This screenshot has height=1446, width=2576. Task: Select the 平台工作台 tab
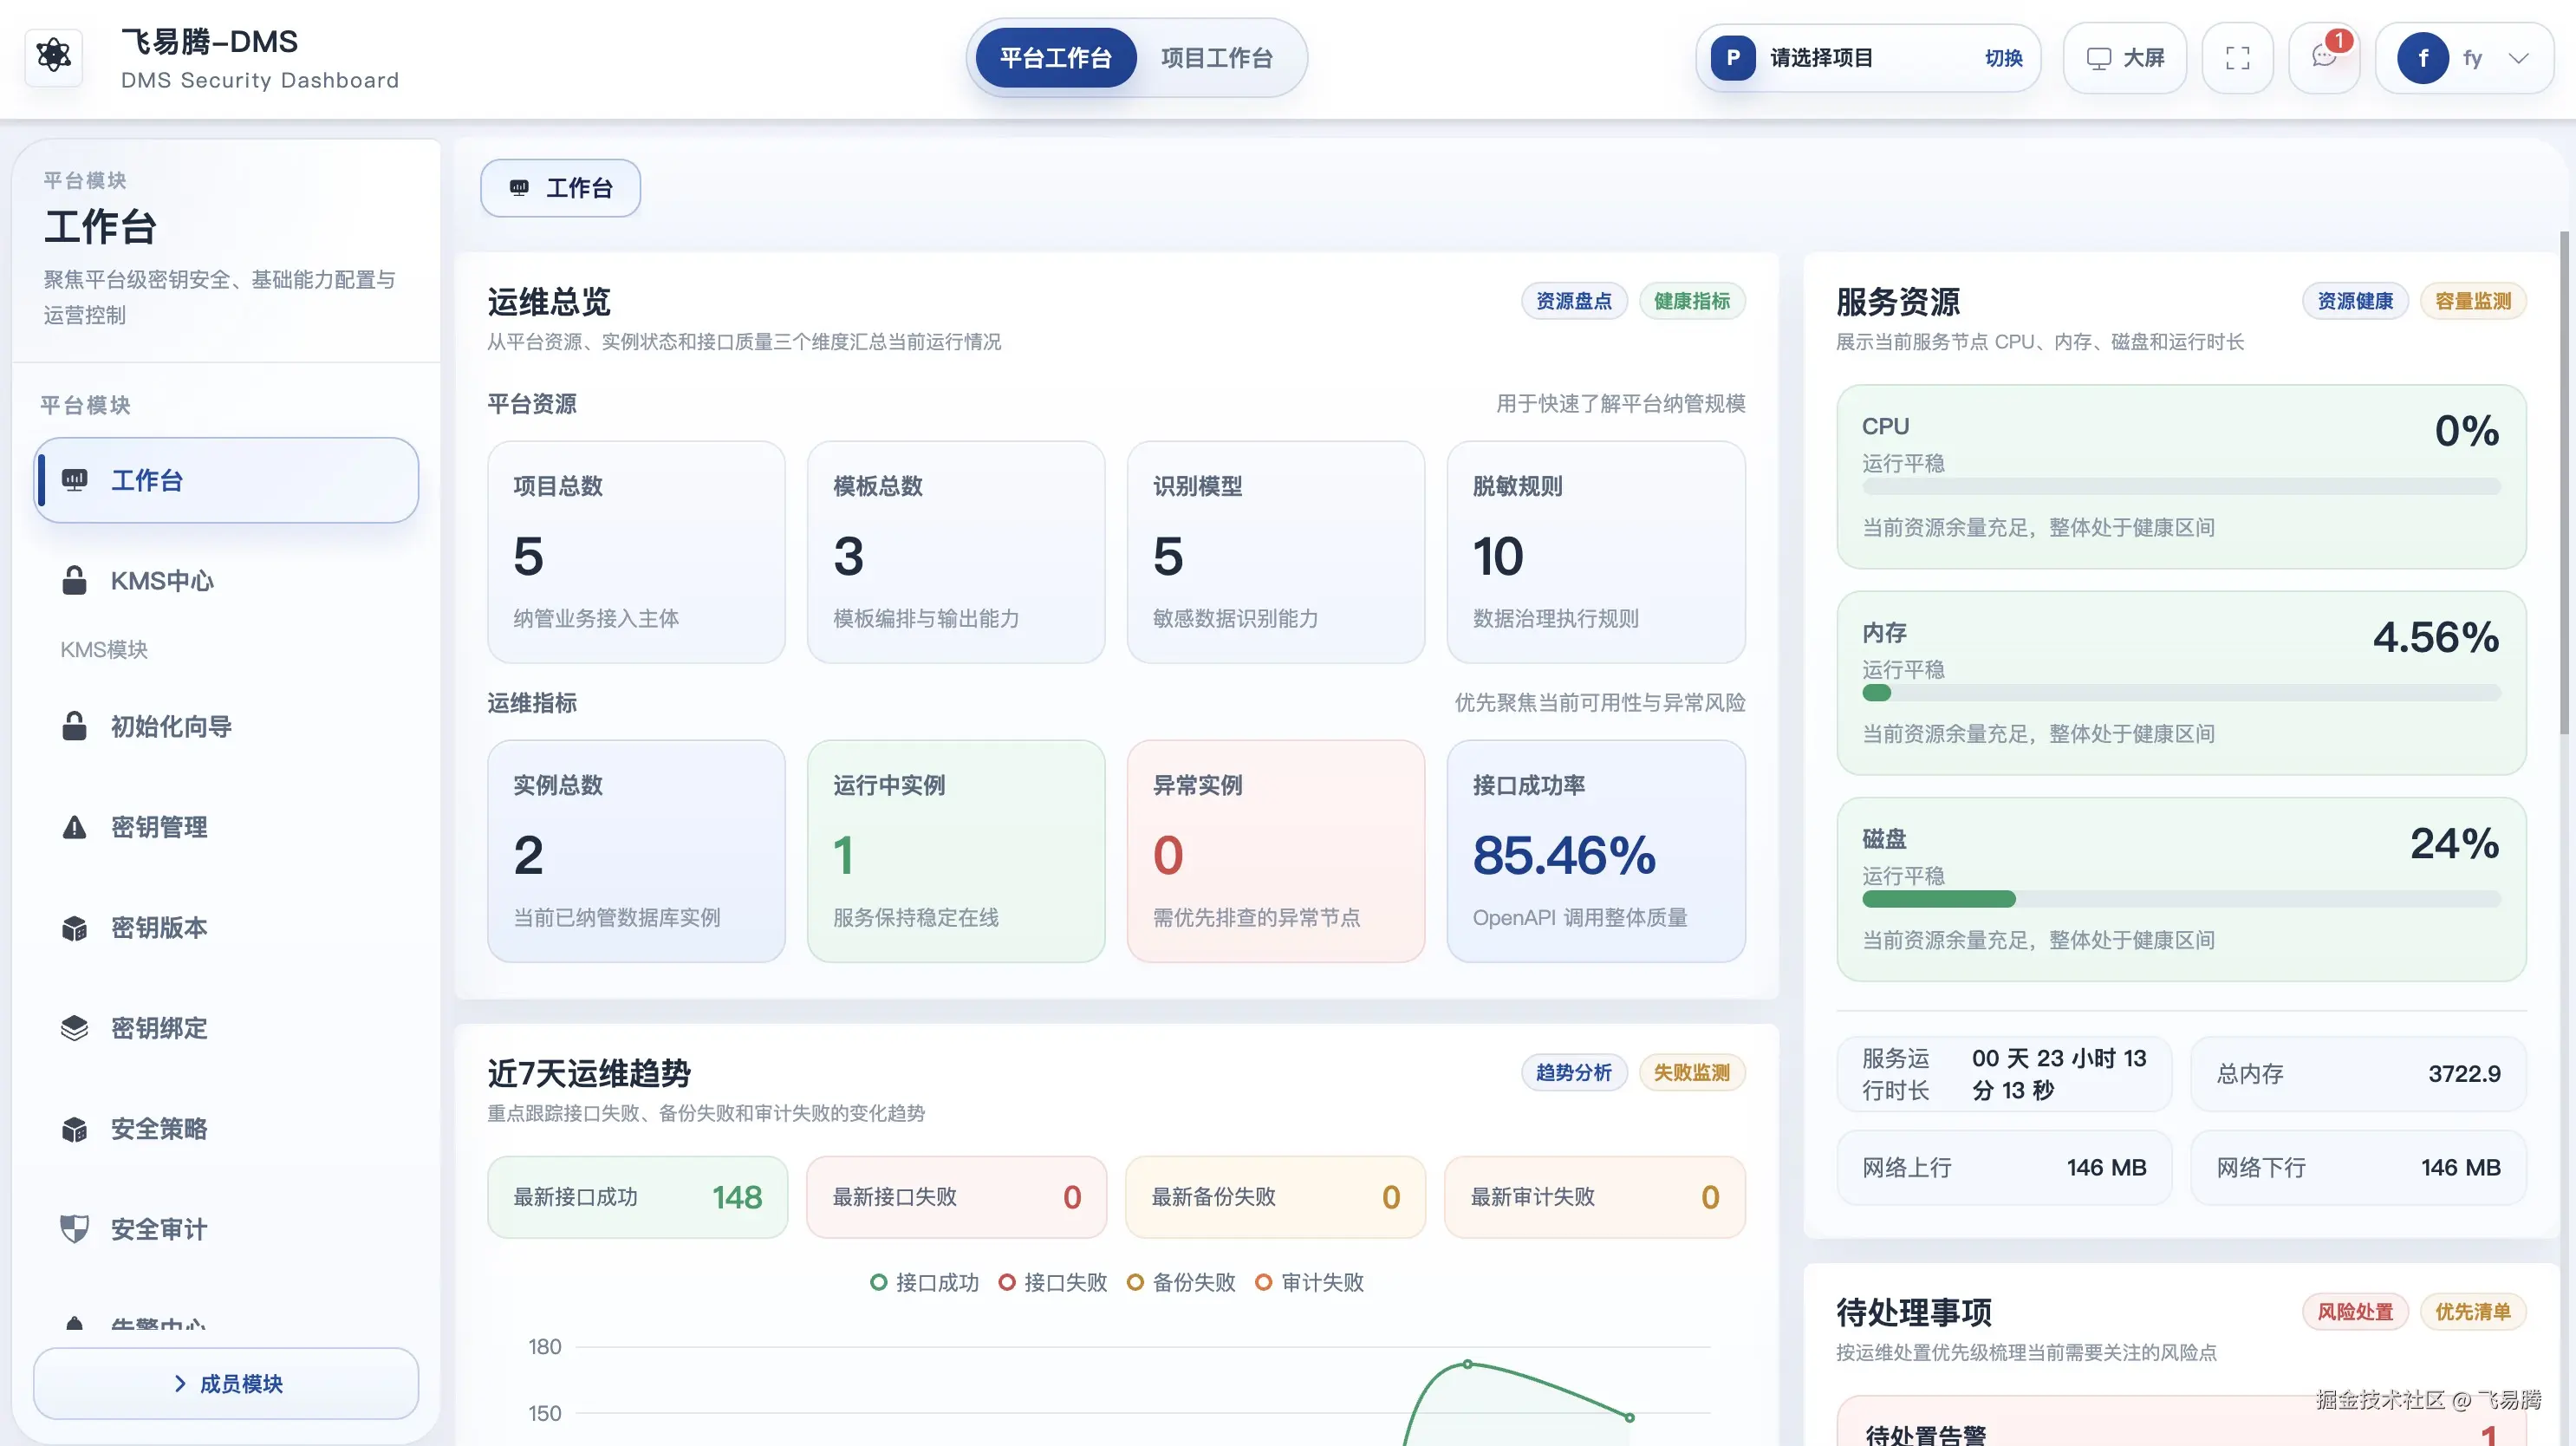(x=1055, y=58)
